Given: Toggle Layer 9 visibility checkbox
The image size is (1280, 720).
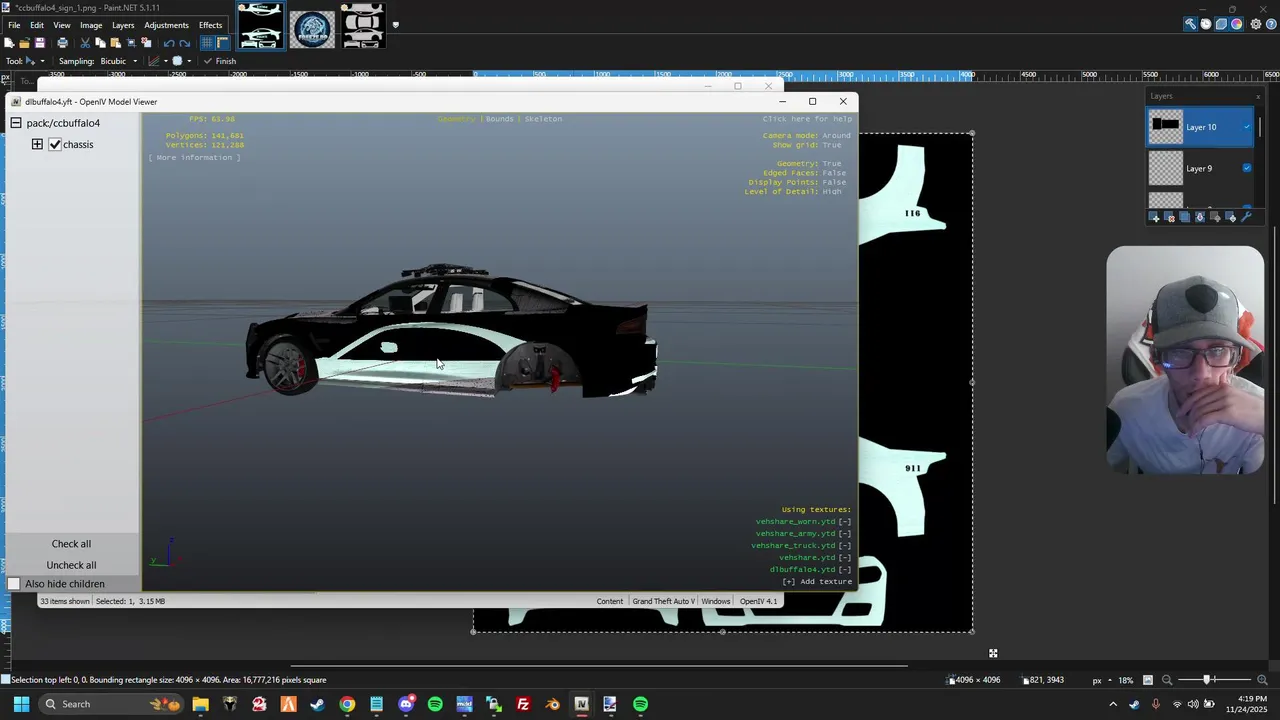Looking at the screenshot, I should (x=1247, y=168).
